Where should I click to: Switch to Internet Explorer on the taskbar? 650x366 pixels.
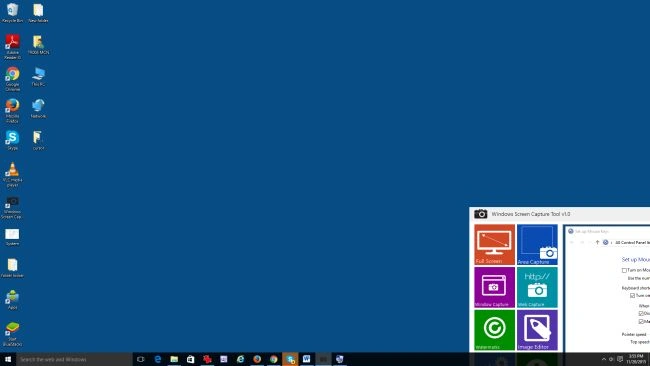240,359
